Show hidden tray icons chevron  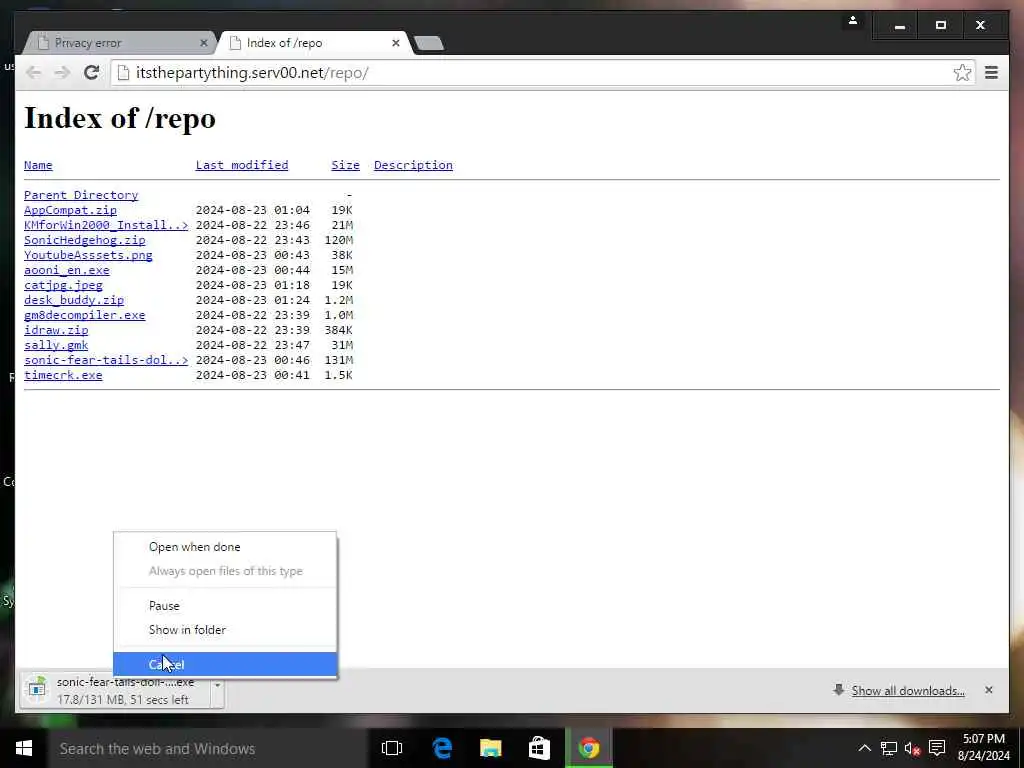pos(864,748)
